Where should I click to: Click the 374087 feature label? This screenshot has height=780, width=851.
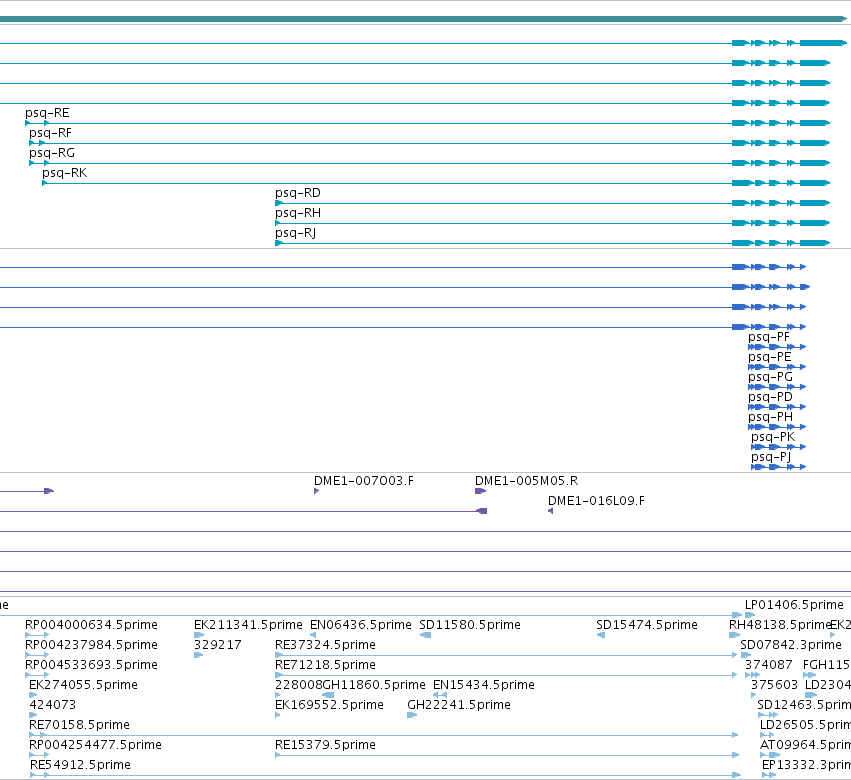(769, 665)
